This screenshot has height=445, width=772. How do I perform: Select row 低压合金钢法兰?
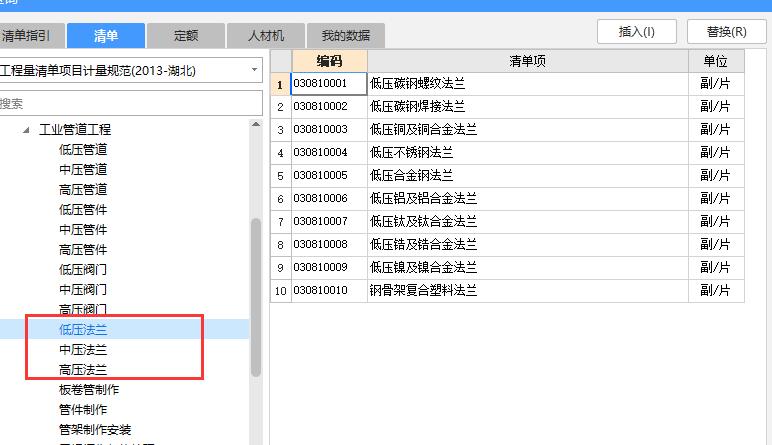[x=528, y=176]
